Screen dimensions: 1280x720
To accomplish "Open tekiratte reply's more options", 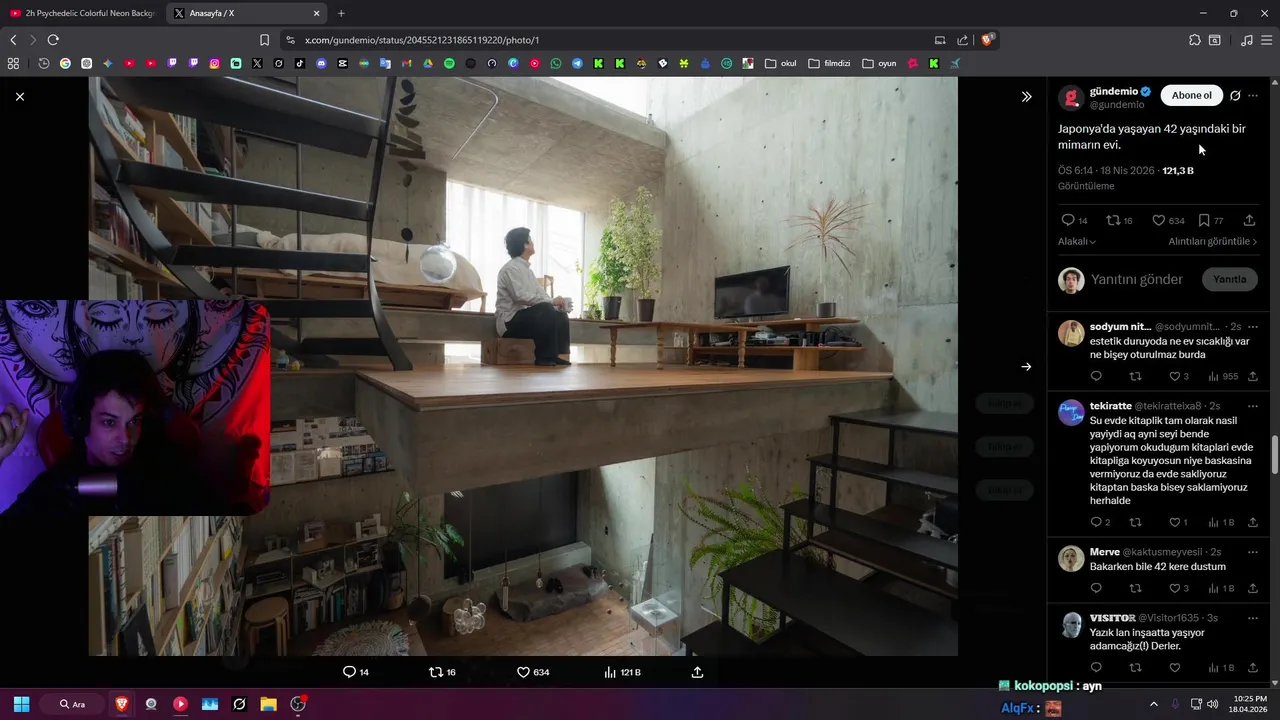I will [x=1253, y=406].
